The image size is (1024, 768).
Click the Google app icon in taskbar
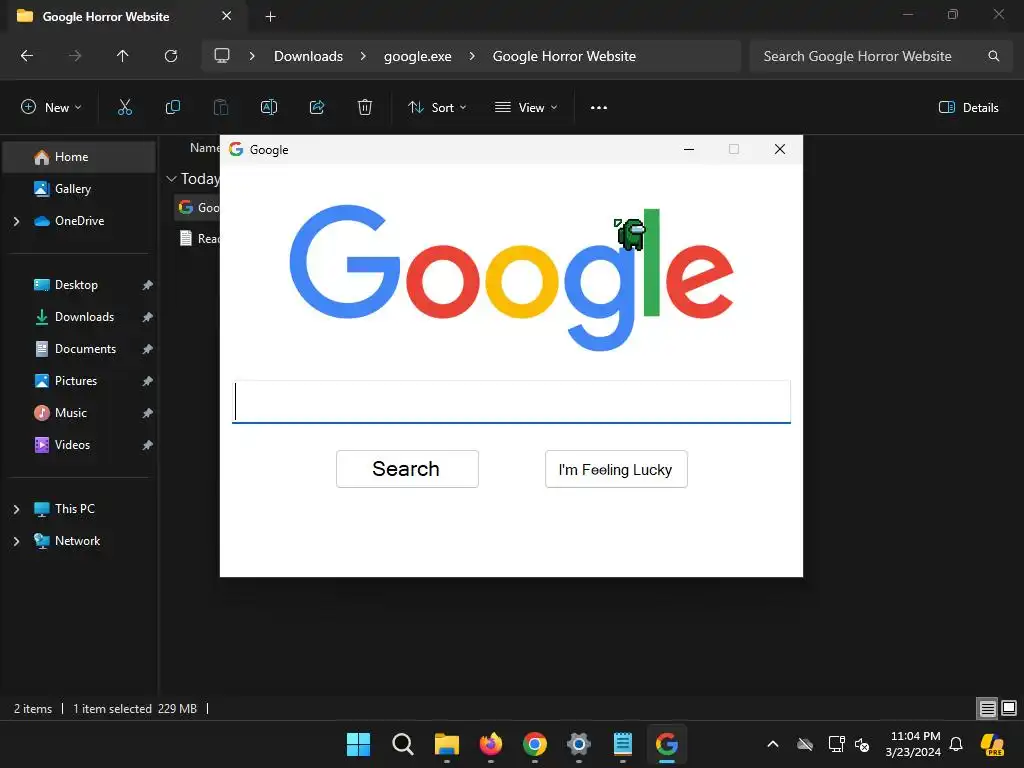[667, 744]
